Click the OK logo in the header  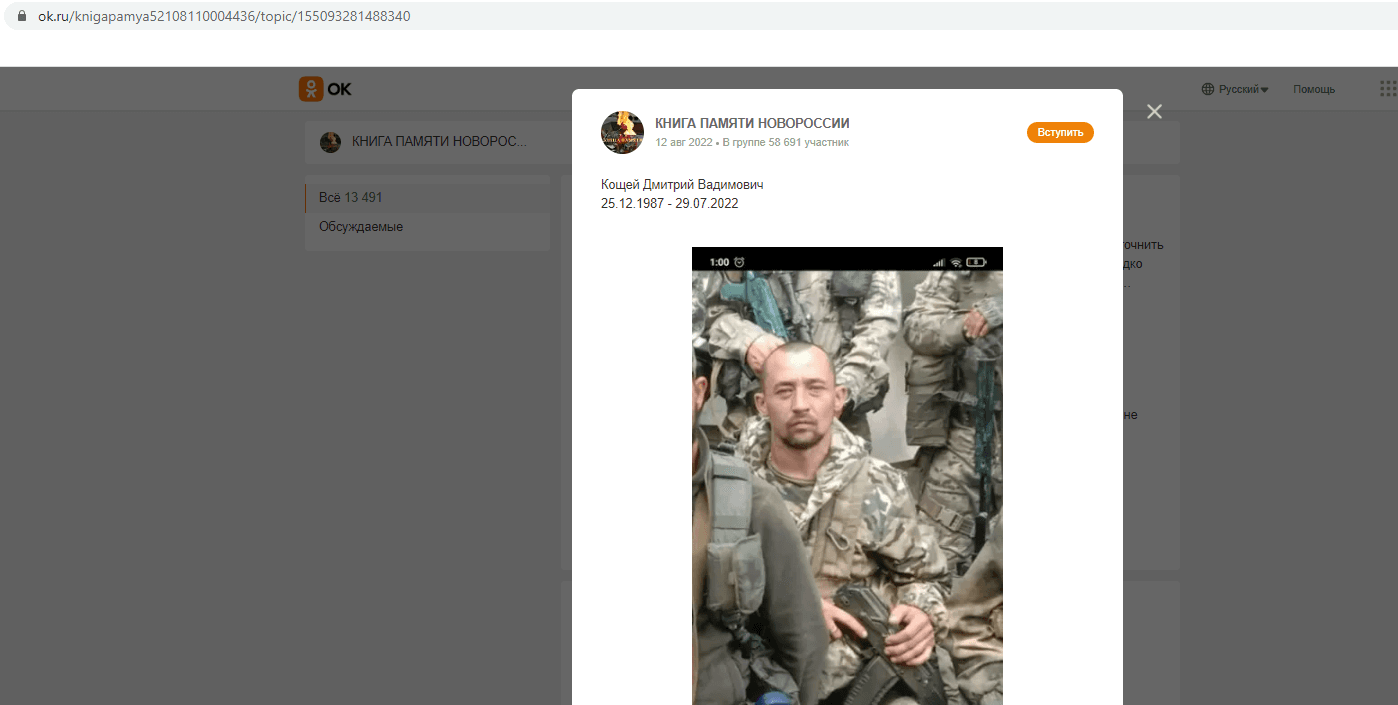coord(325,89)
